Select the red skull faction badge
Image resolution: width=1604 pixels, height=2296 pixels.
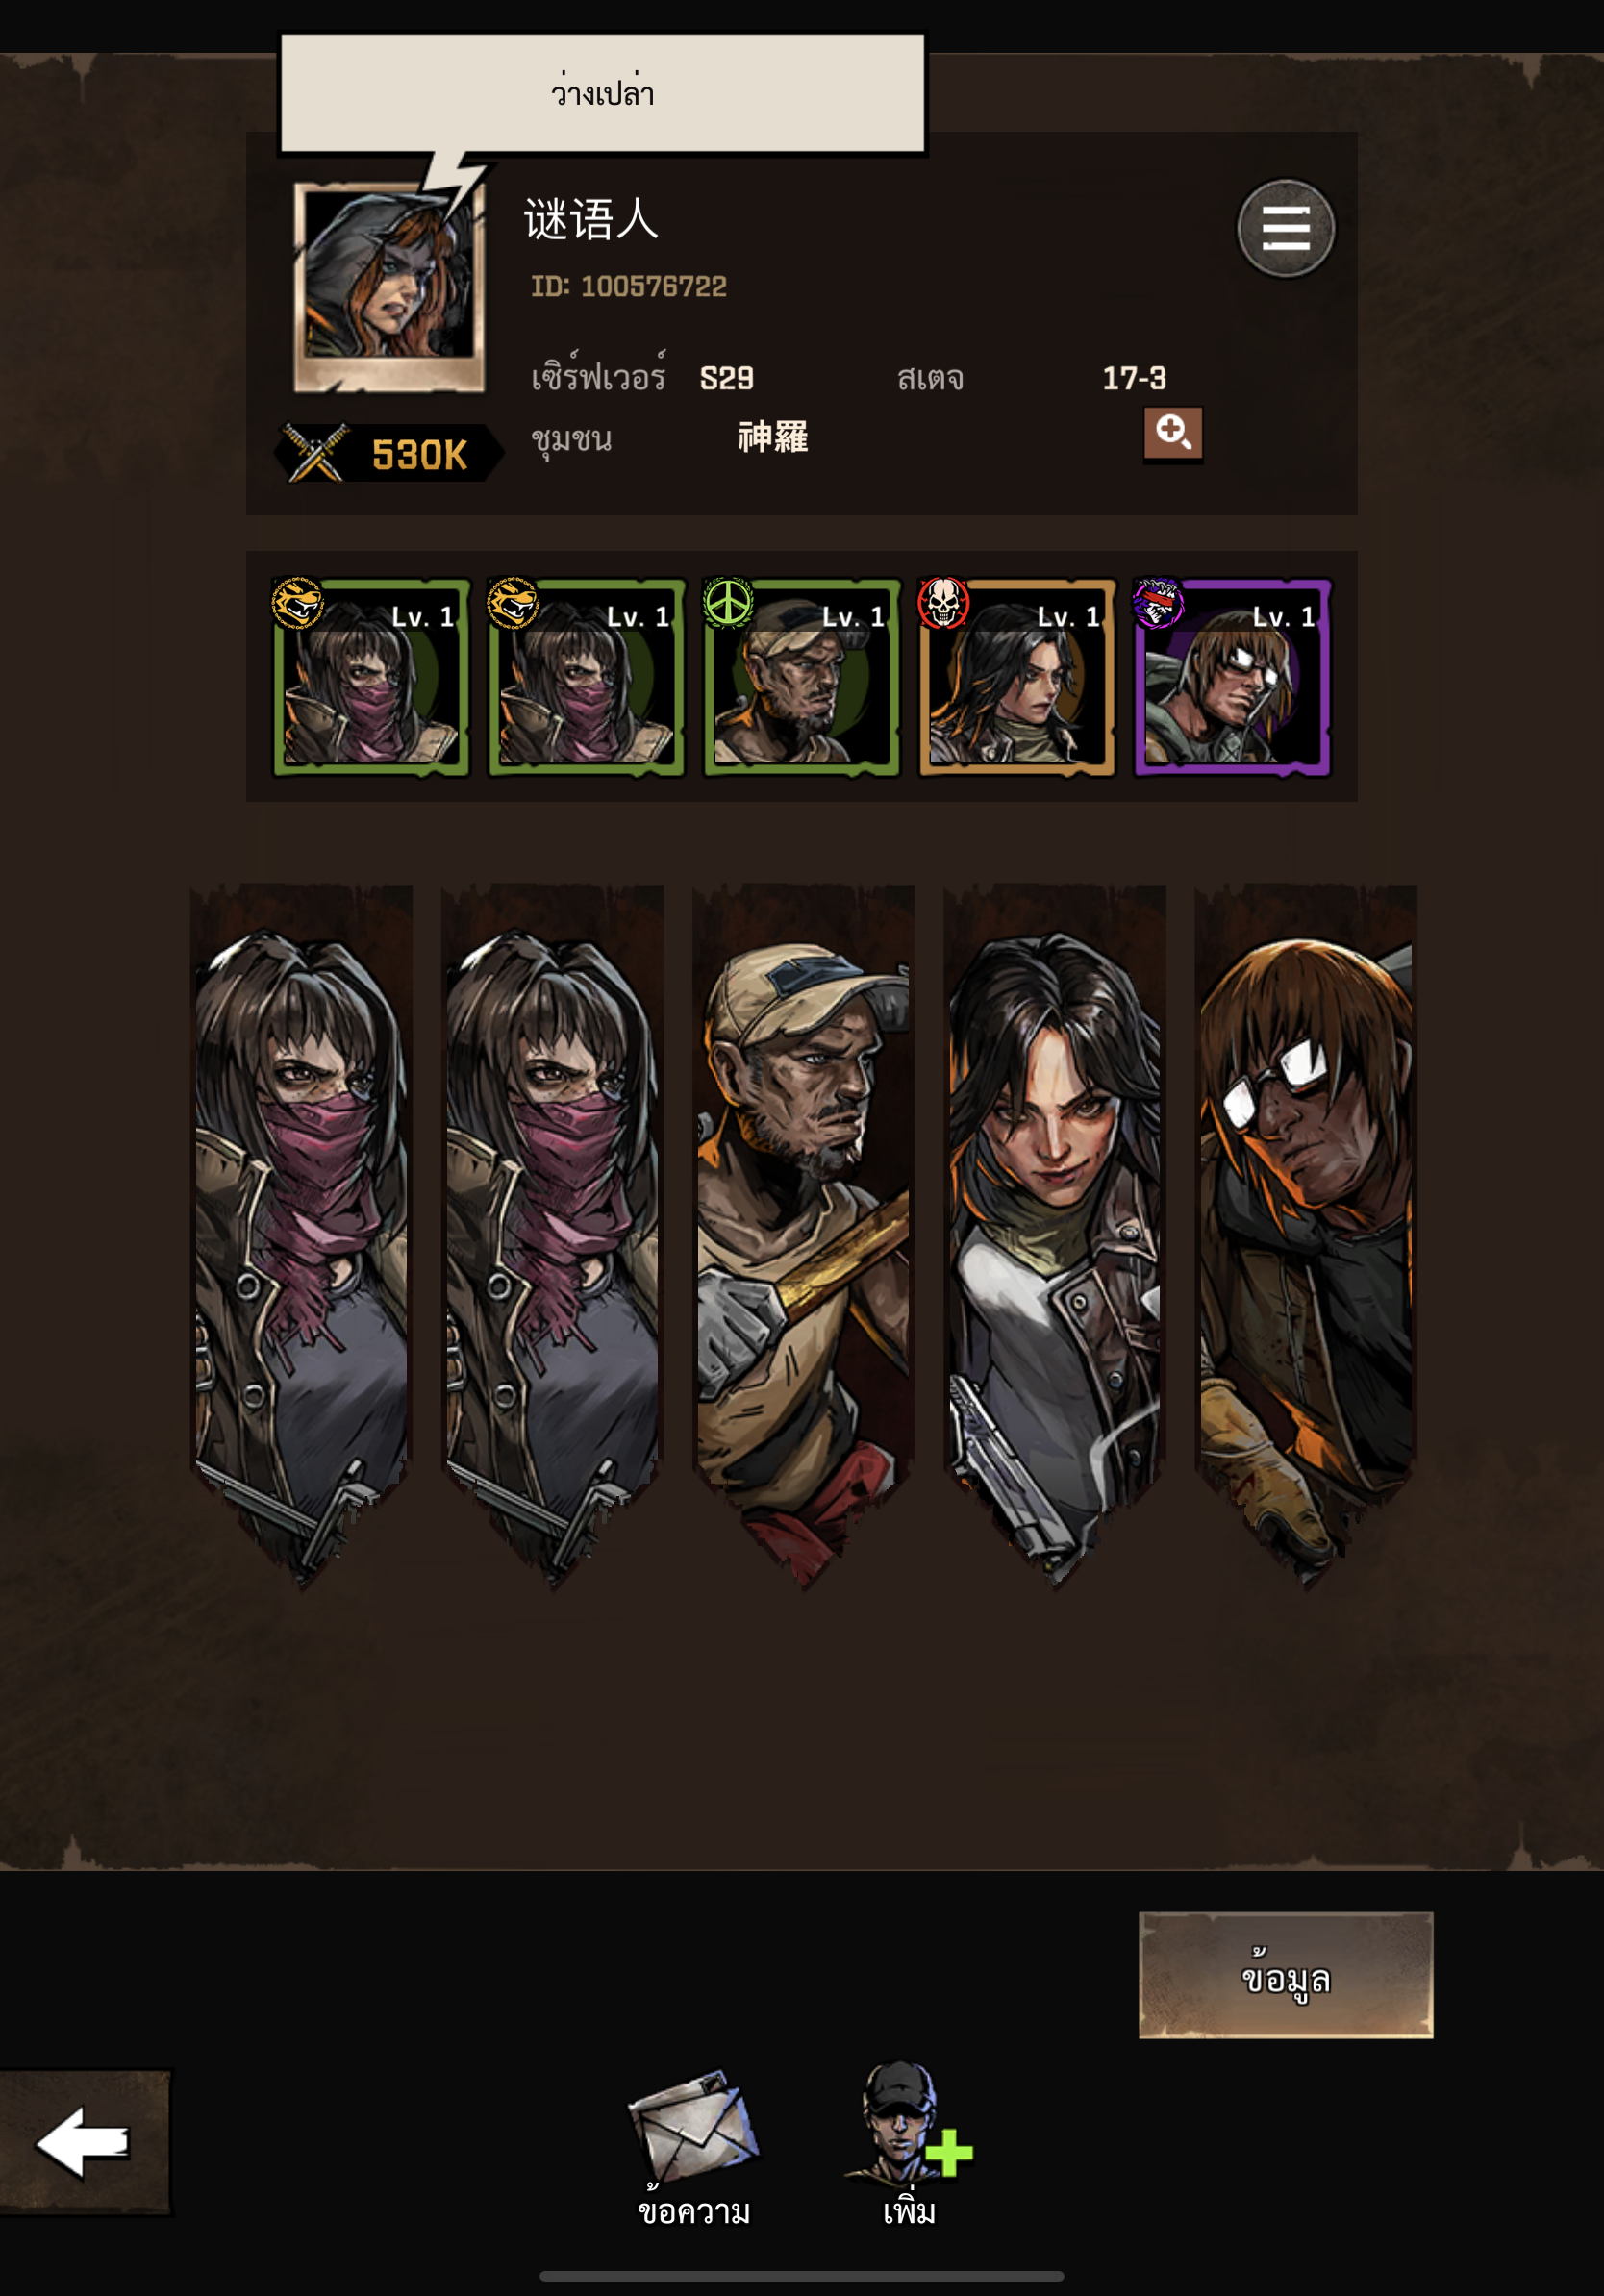(943, 602)
